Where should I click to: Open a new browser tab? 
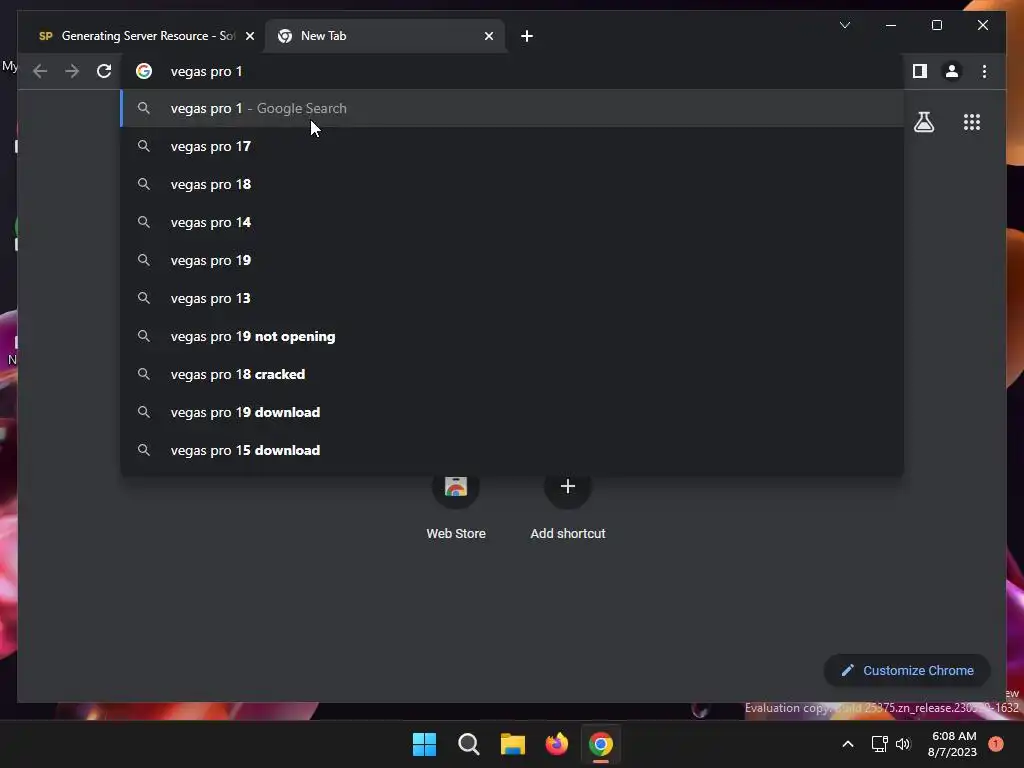527,36
